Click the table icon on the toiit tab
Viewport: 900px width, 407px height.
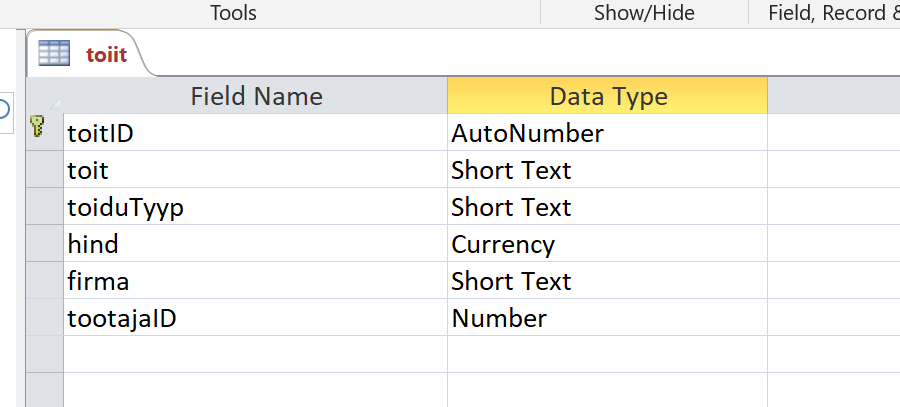point(54,53)
